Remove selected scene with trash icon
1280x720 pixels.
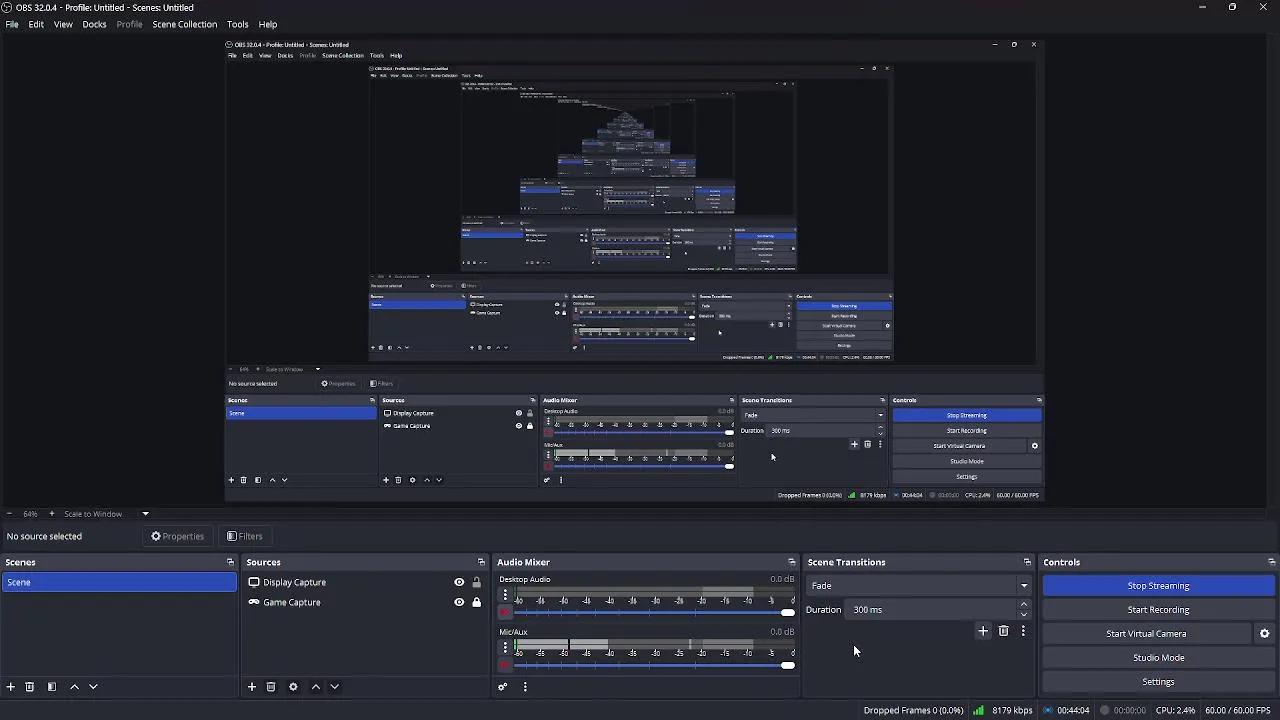30,687
